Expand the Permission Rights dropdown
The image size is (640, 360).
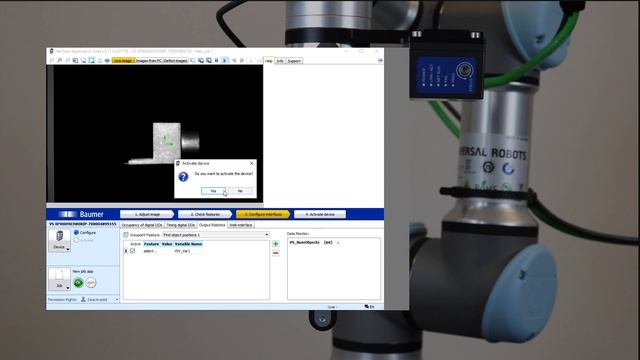pos(117,300)
